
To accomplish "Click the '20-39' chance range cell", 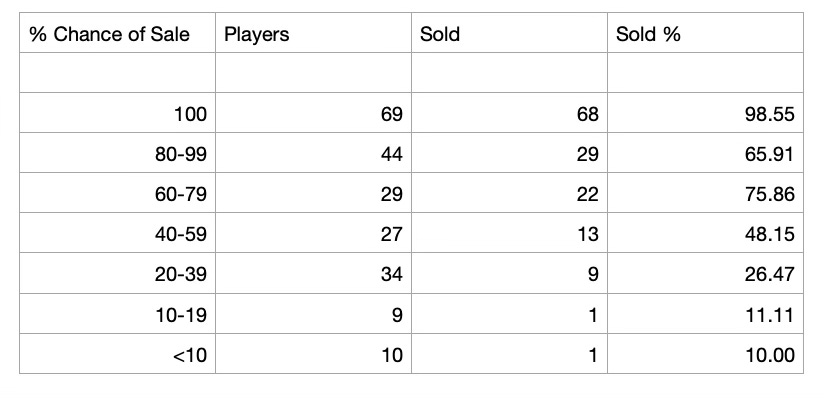I will point(117,273).
